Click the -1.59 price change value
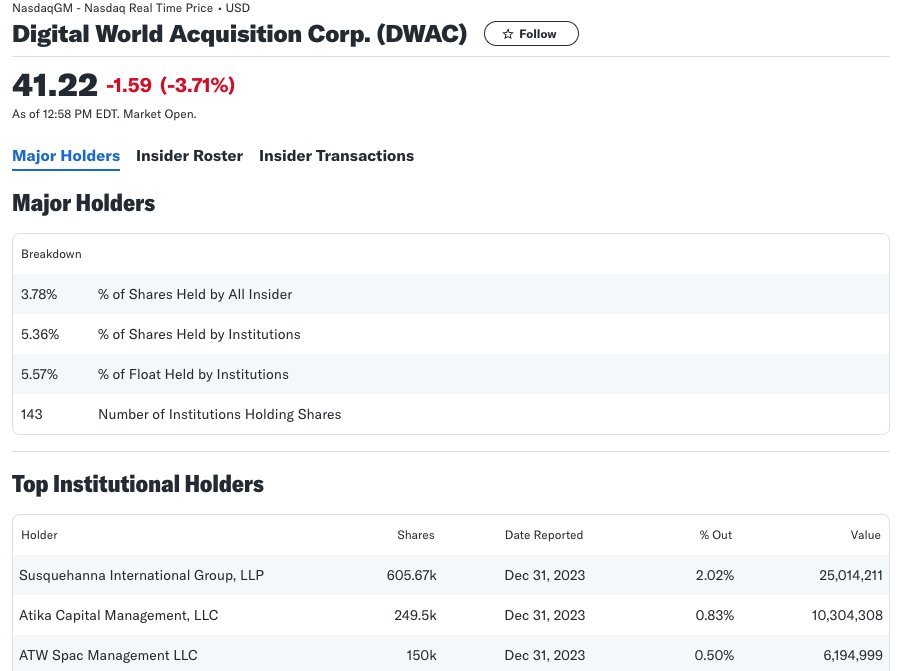The image size is (902, 671). [x=129, y=85]
